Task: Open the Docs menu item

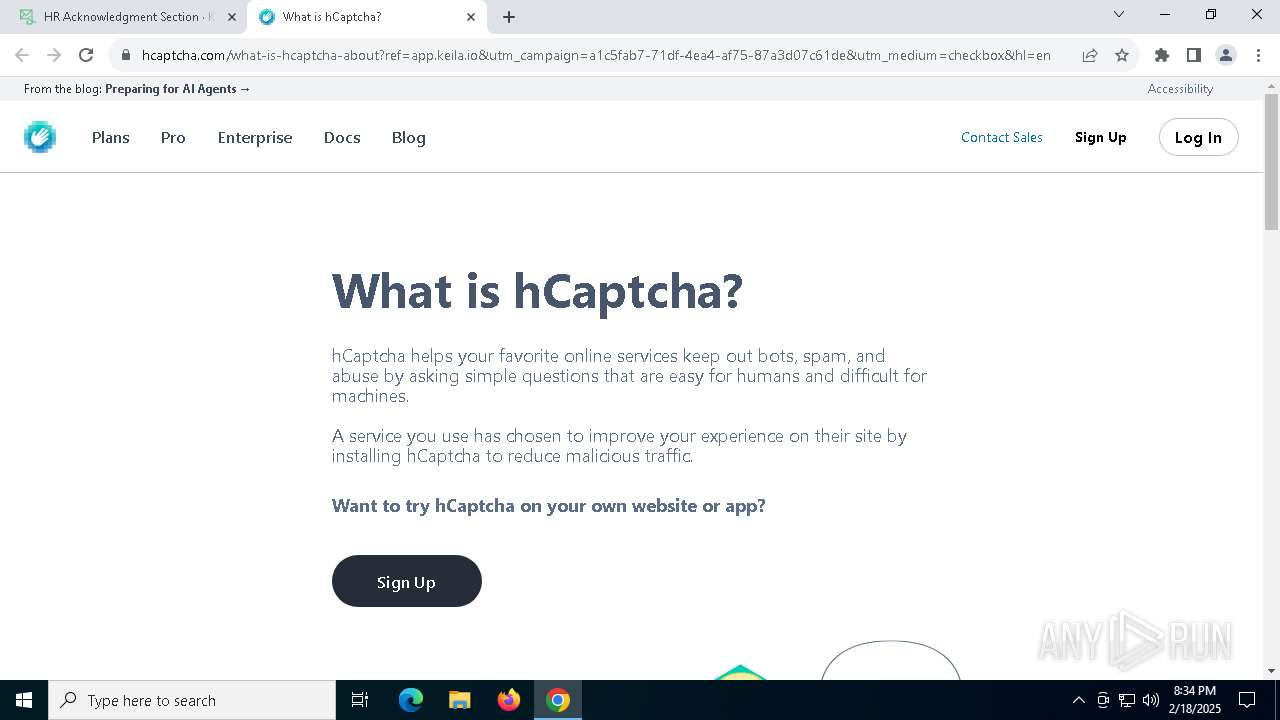Action: click(342, 137)
